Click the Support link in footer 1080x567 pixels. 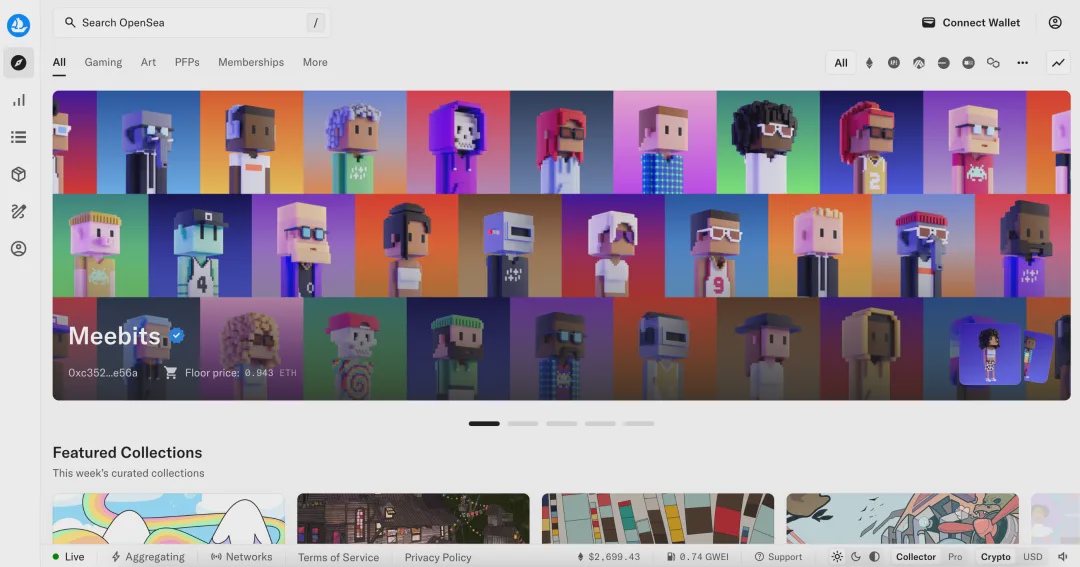(x=778, y=557)
